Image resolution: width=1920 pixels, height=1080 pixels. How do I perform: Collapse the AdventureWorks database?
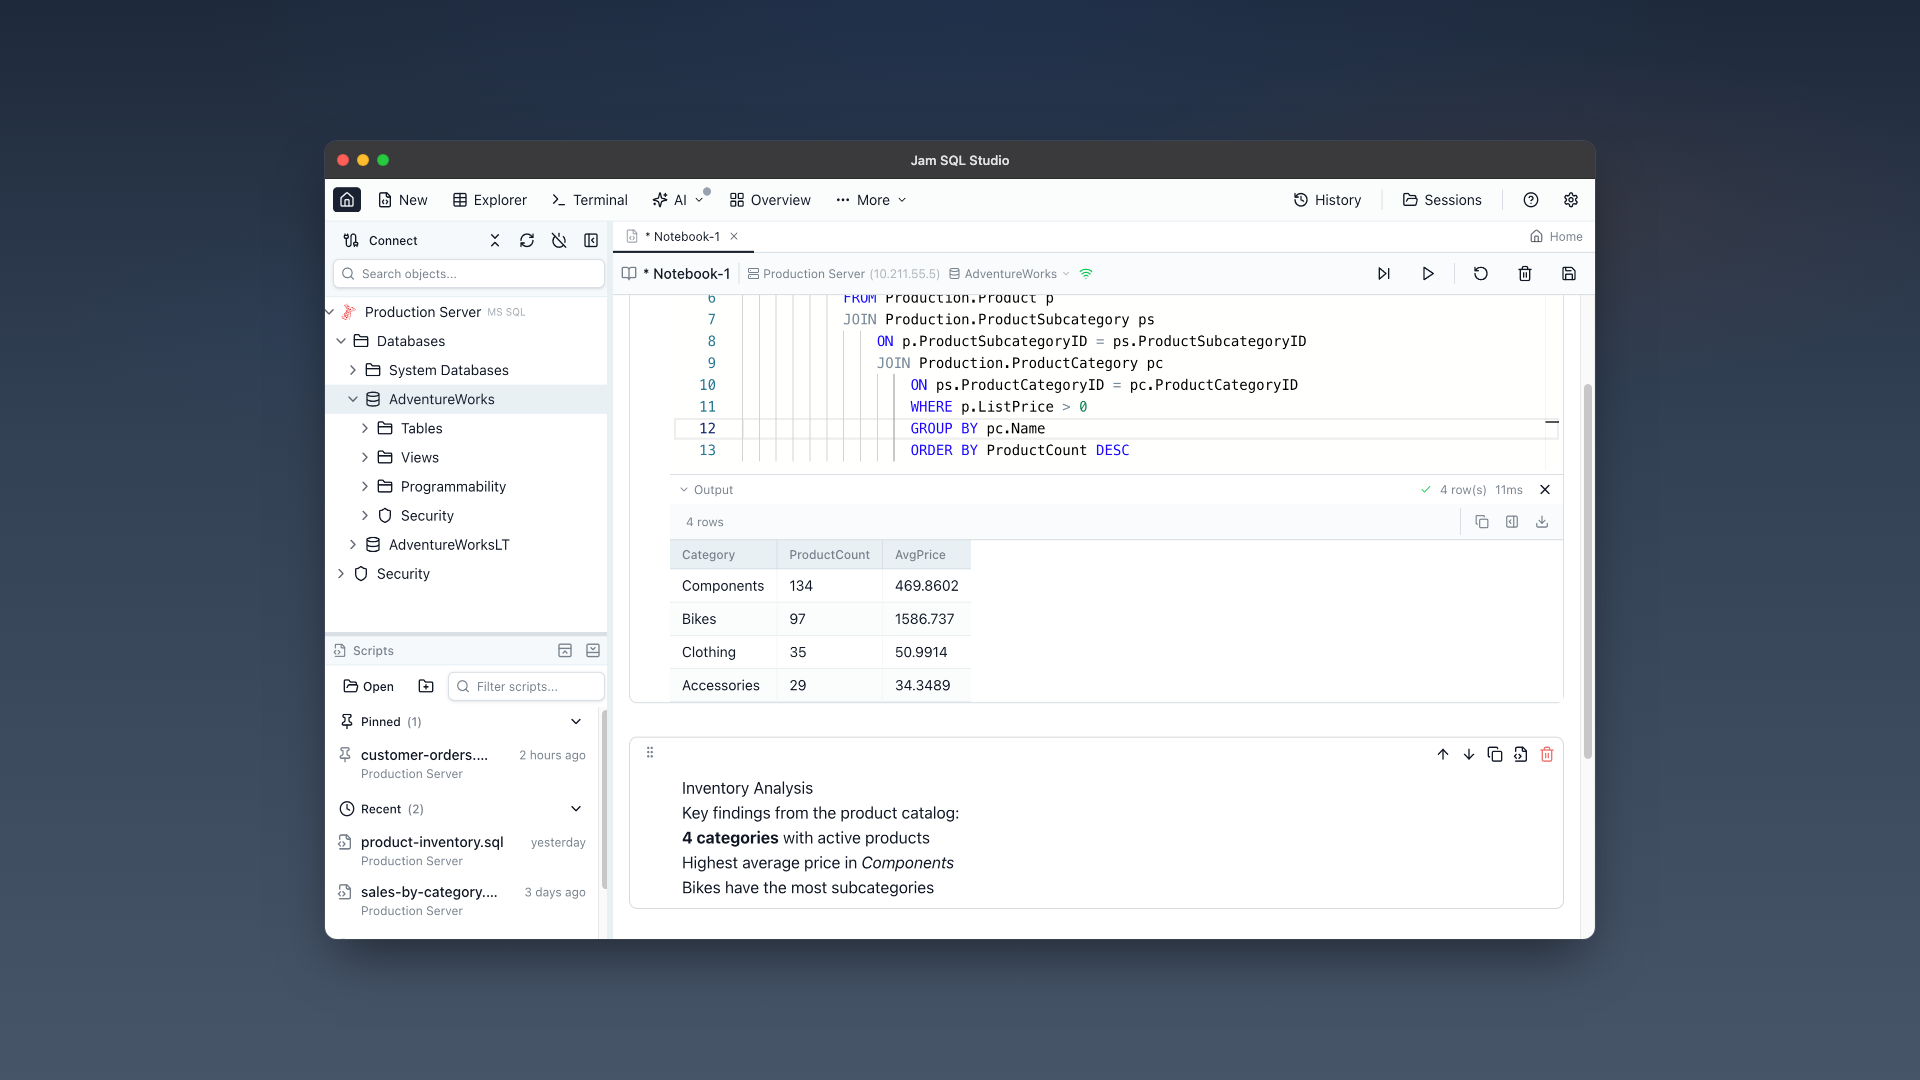pyautogui.click(x=352, y=399)
